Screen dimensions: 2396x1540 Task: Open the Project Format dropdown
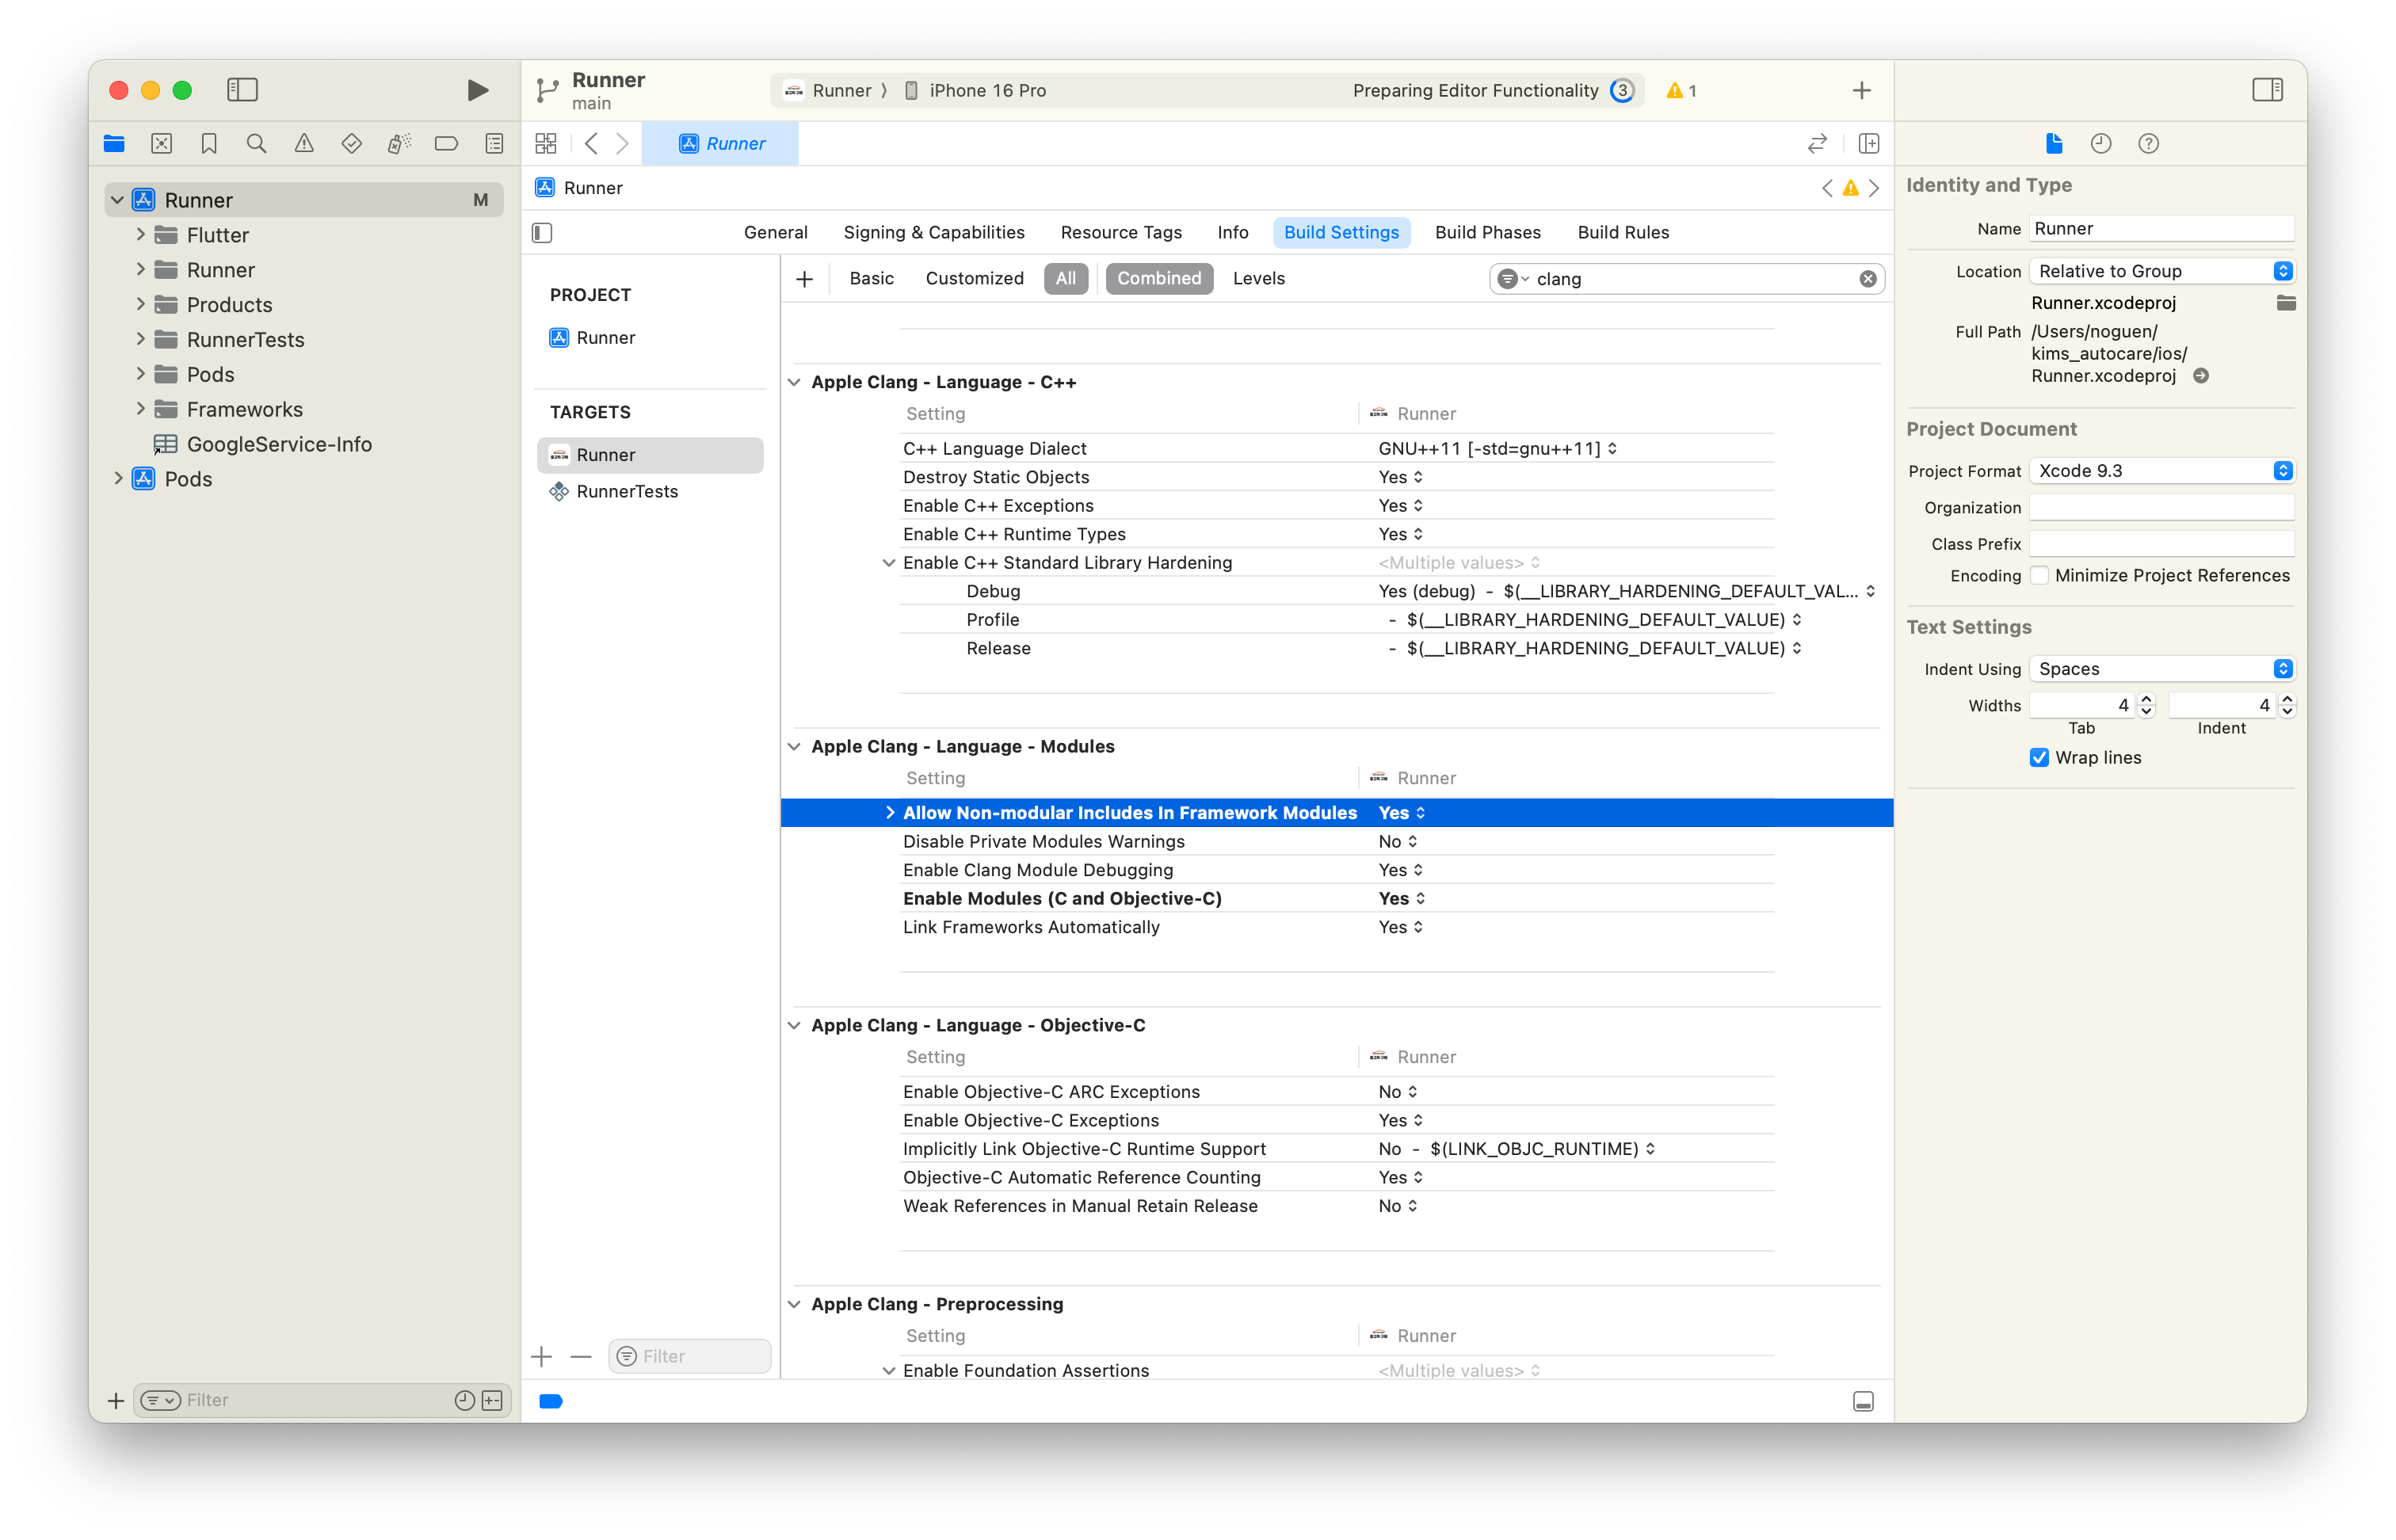click(2161, 471)
